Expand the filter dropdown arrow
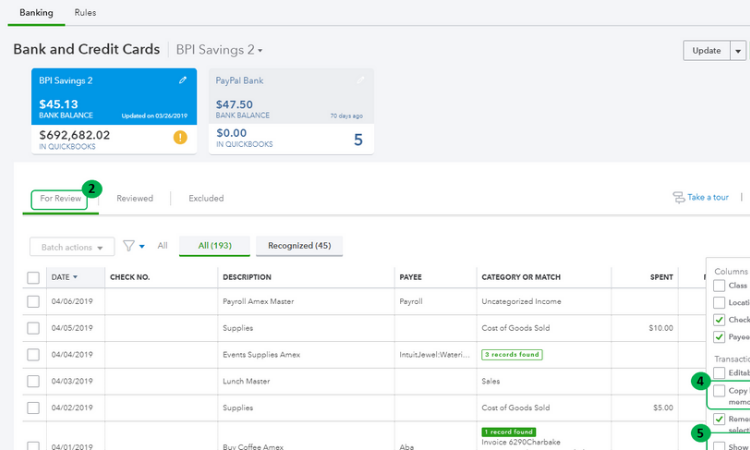The height and width of the screenshot is (450, 750). [x=142, y=247]
